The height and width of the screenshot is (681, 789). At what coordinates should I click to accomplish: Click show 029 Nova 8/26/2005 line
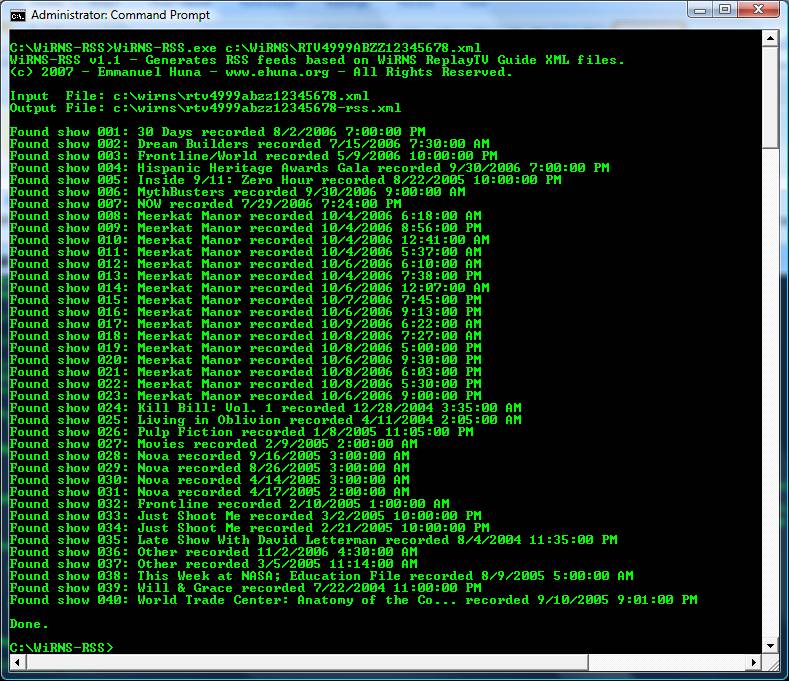click(209, 468)
